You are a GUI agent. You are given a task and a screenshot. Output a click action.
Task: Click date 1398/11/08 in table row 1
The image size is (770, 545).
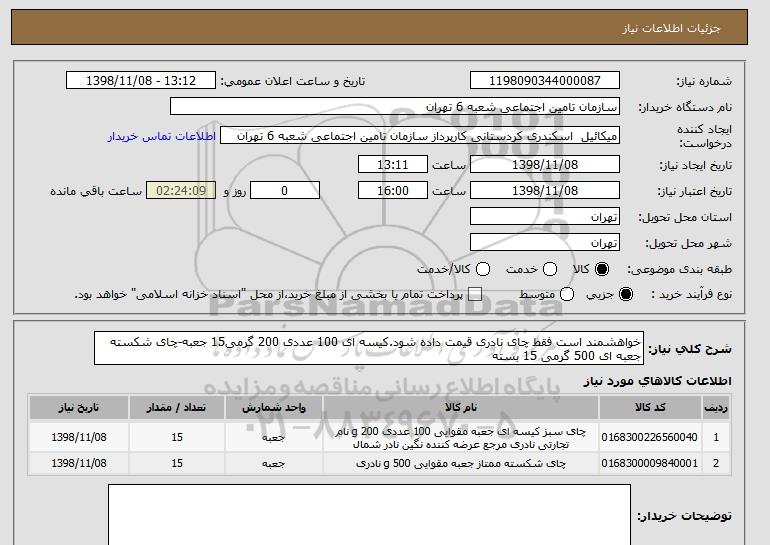79,437
